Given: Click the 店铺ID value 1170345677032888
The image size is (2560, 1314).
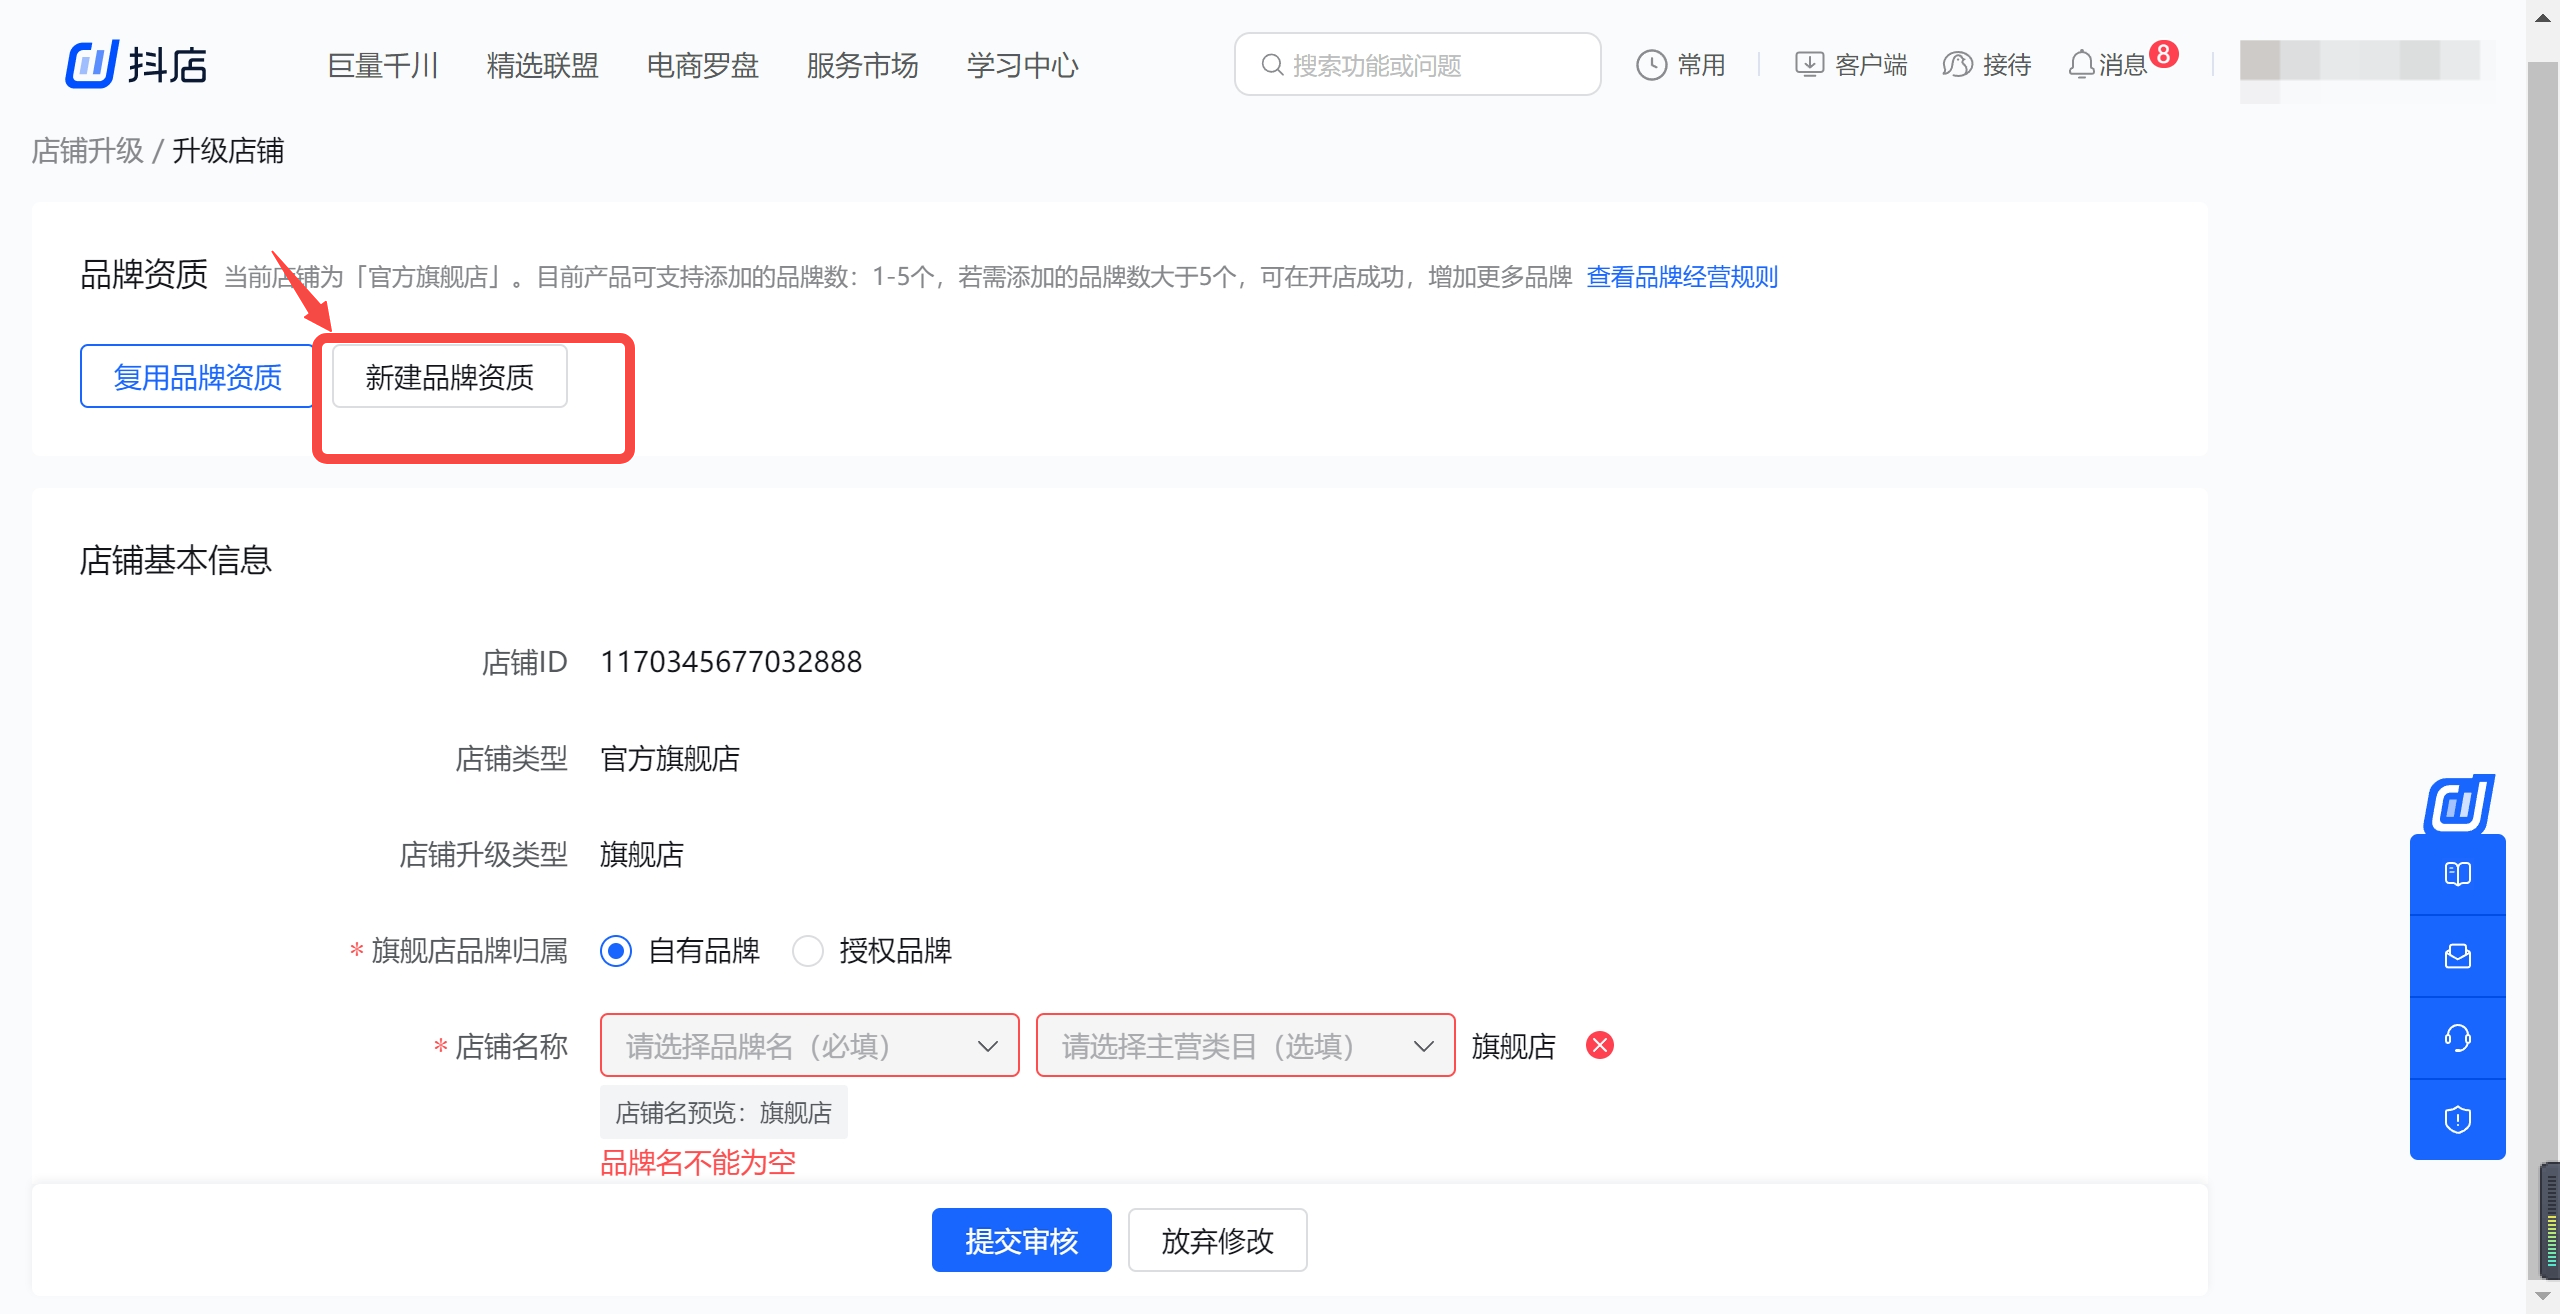Looking at the screenshot, I should click(x=731, y=662).
